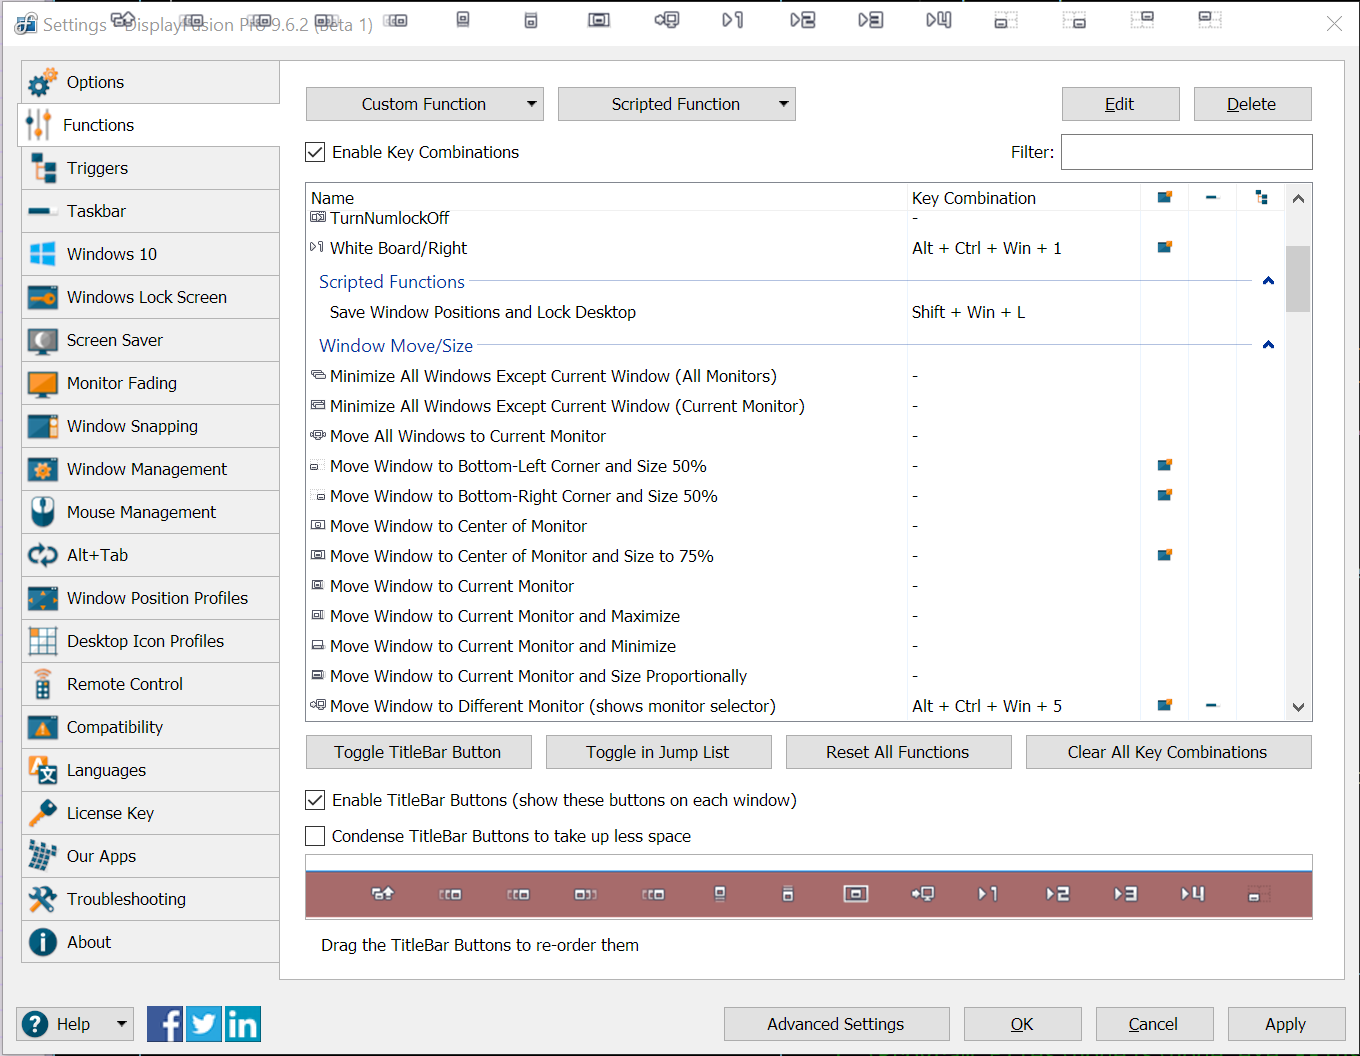Disable the Enable Key Combinations checkbox

coord(316,152)
